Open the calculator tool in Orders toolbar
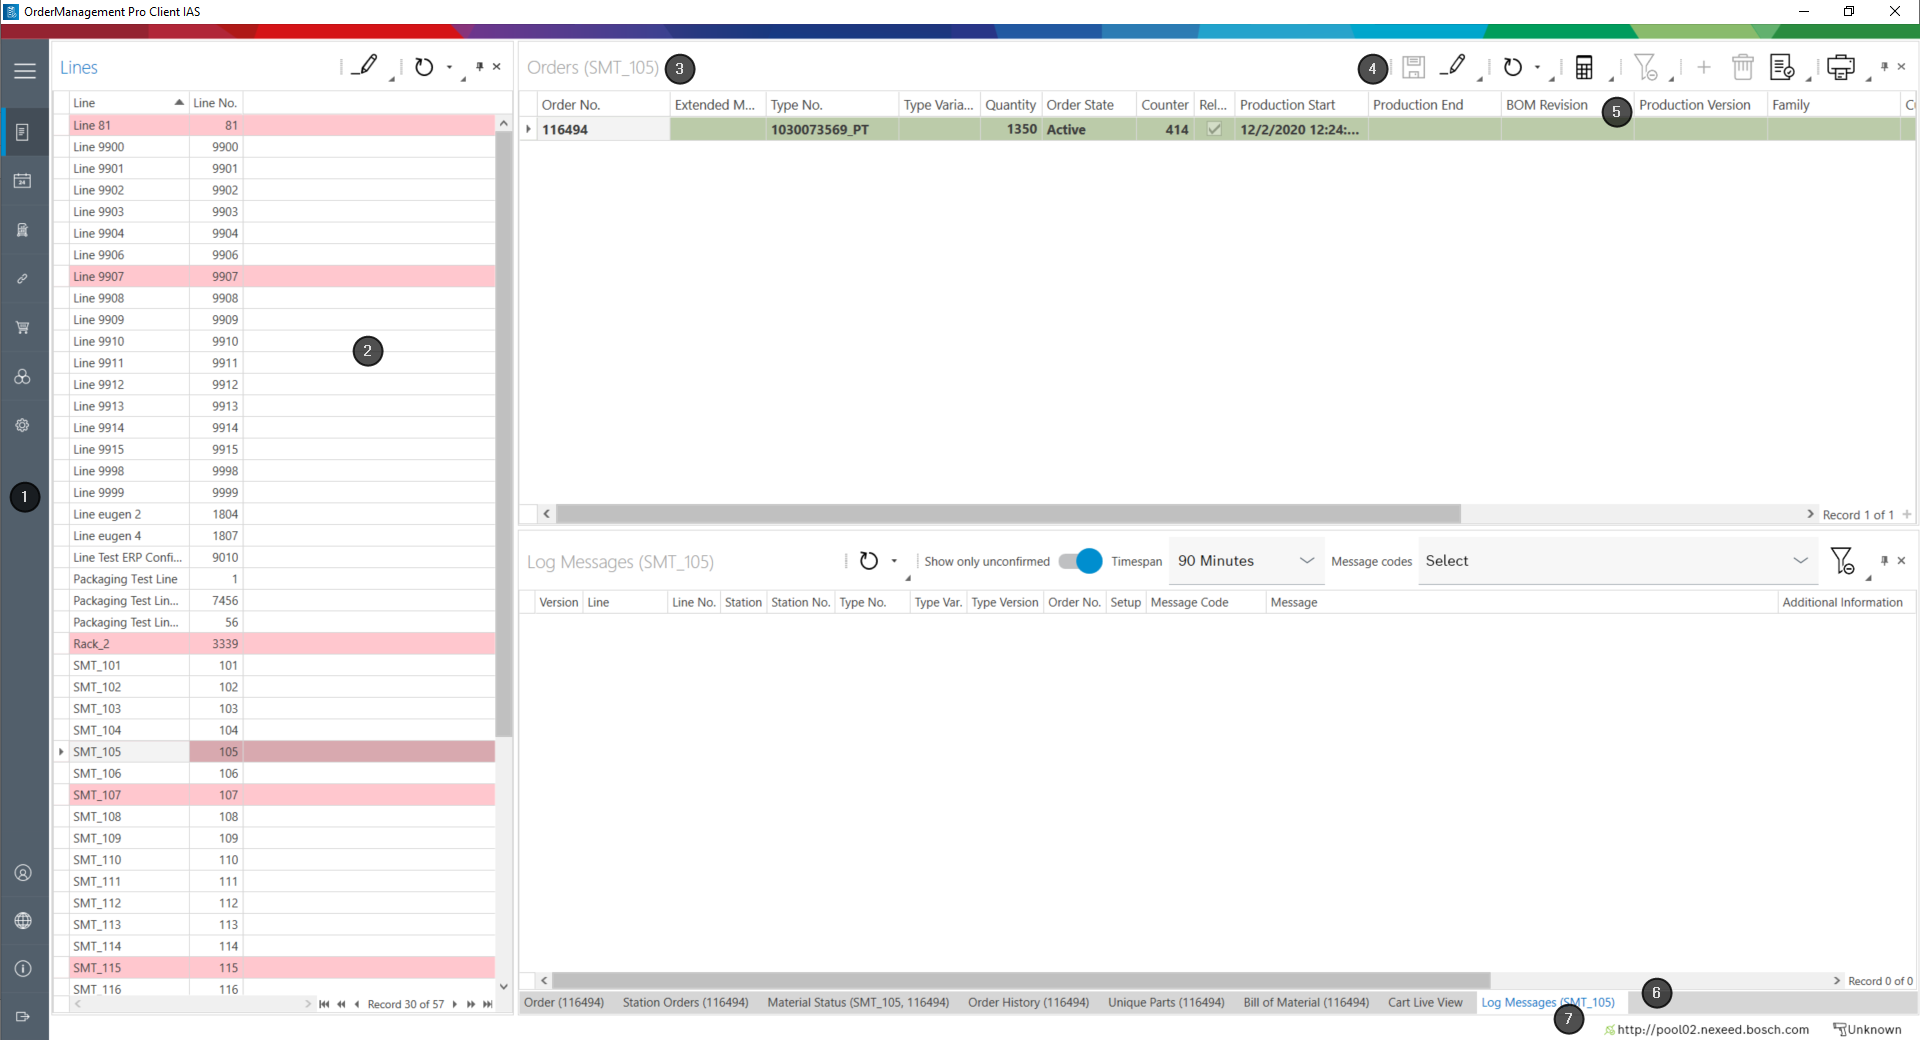1920x1040 pixels. 1583,67
